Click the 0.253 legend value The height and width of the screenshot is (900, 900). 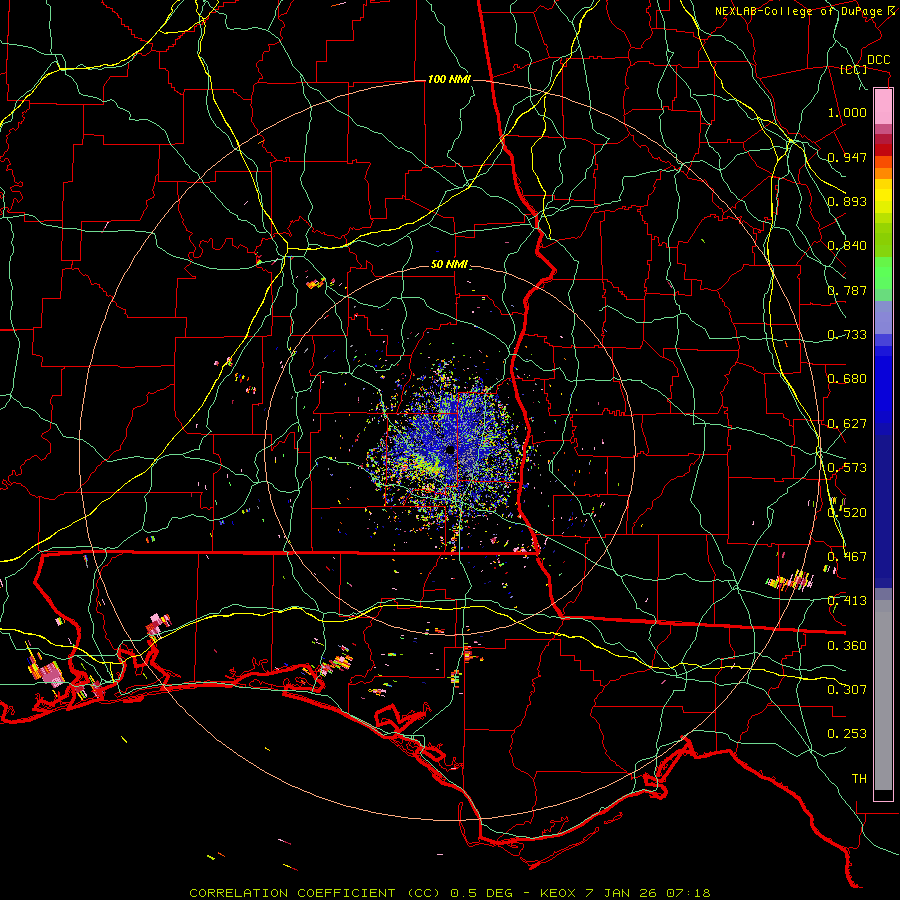[x=847, y=734]
